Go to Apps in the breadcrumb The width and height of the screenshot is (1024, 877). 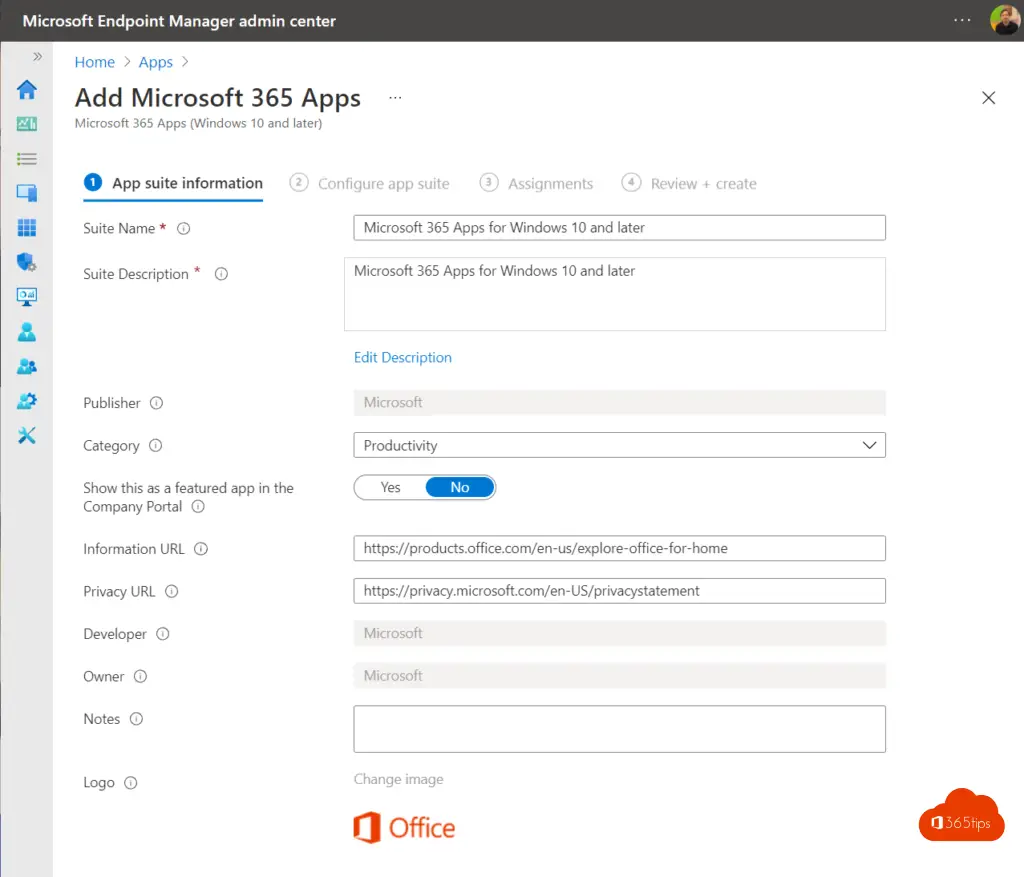(x=155, y=62)
